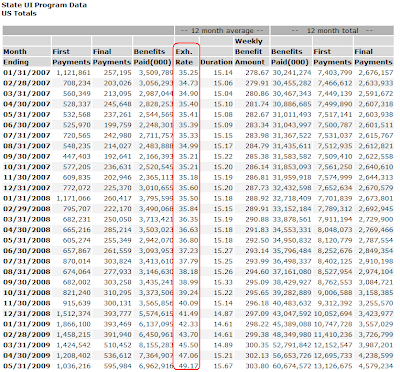Select the 12 month average header band

(222, 31)
